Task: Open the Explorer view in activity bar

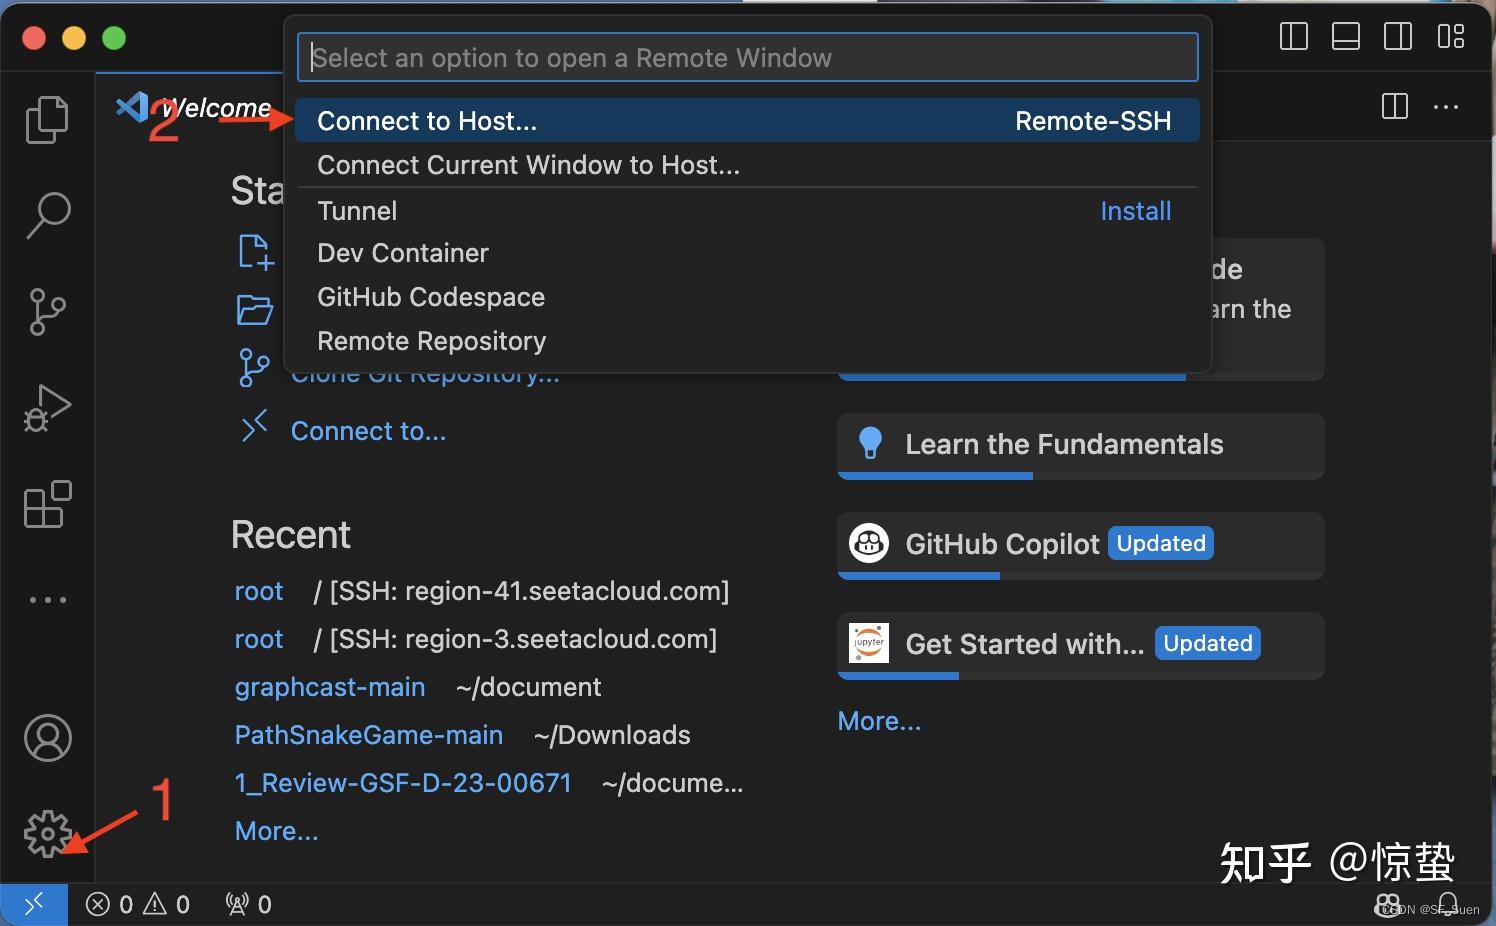Action: [47, 120]
